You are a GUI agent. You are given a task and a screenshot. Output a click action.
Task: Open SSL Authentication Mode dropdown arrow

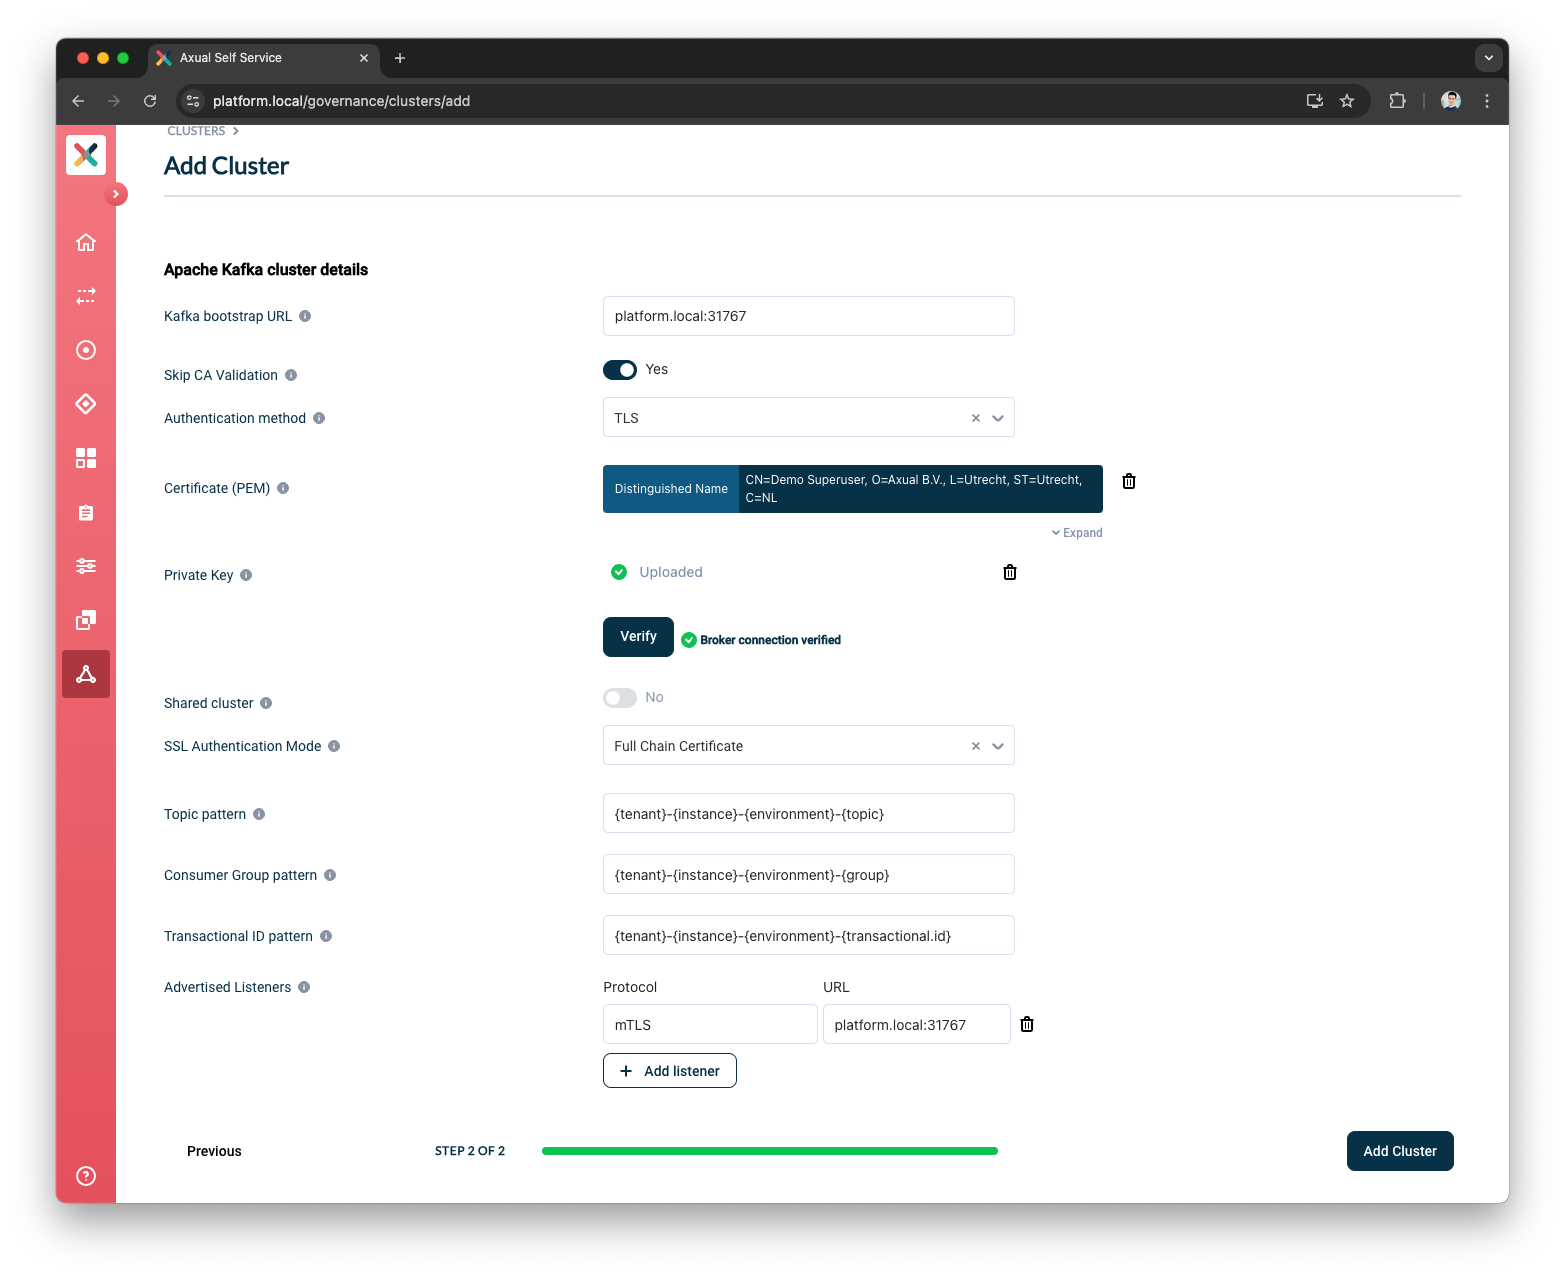998,746
